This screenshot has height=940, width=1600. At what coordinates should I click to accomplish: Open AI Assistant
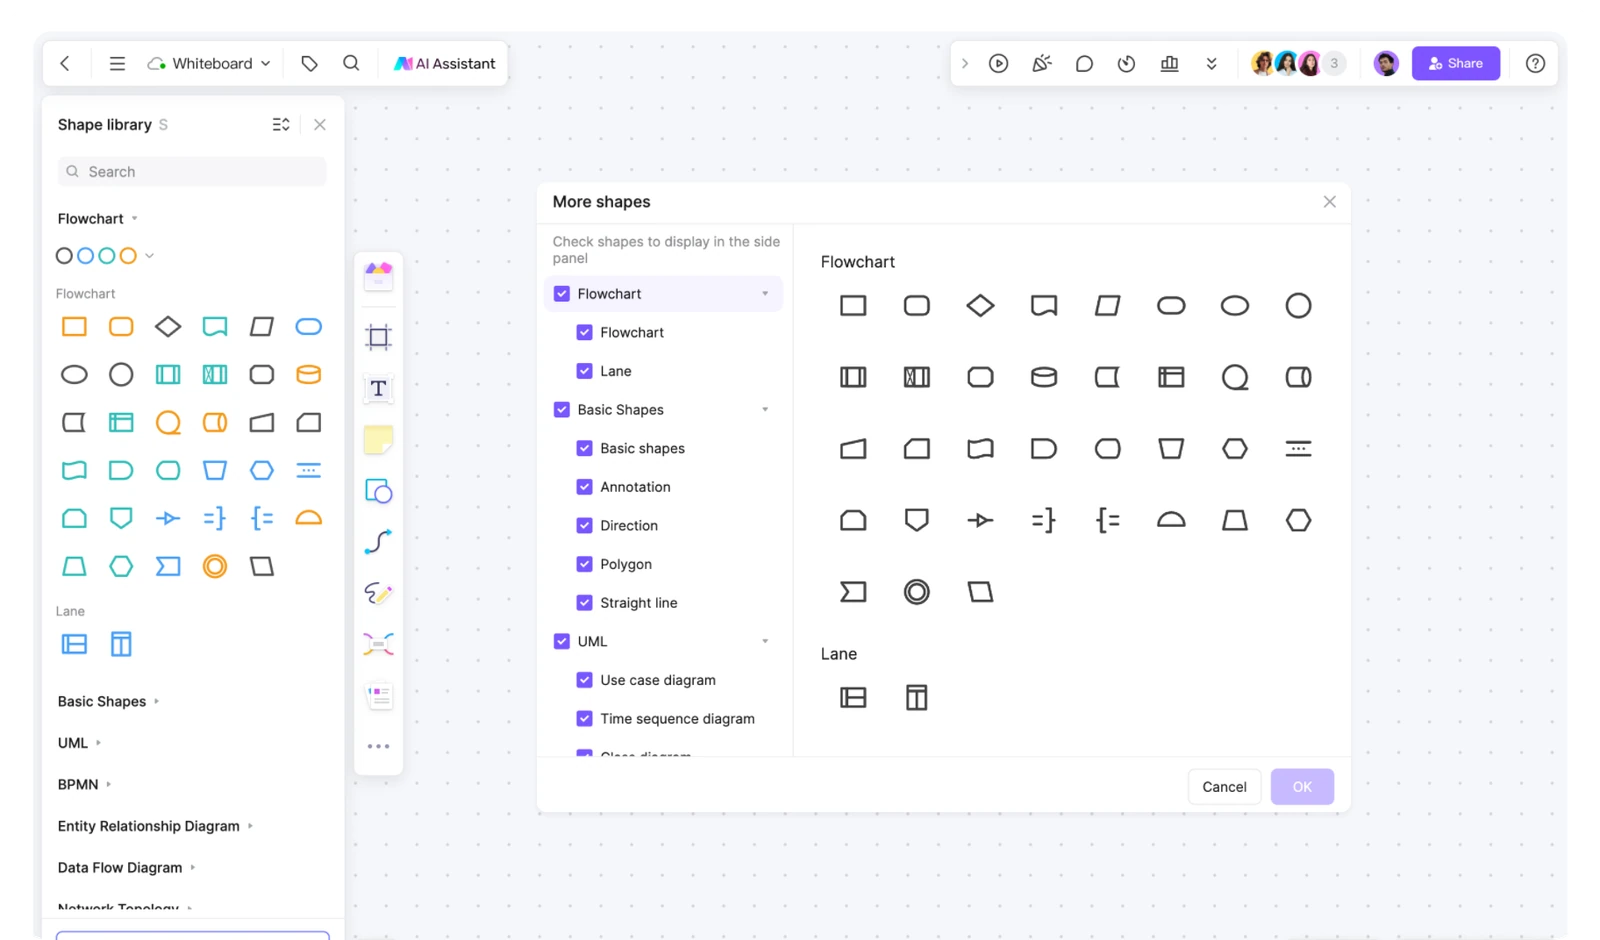(x=444, y=63)
